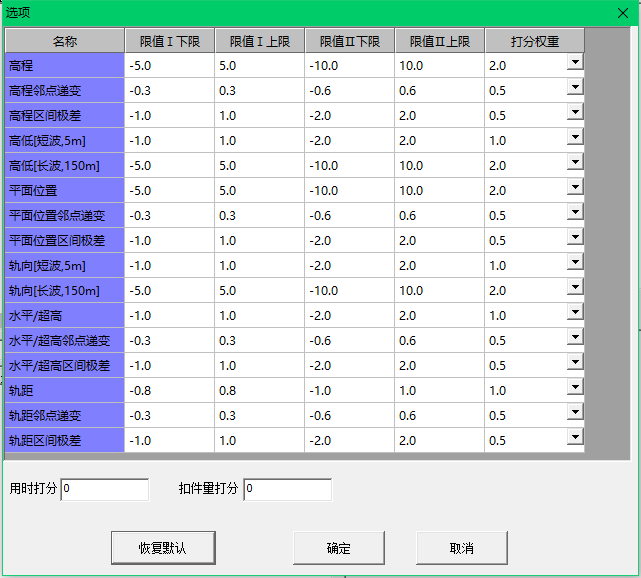
Task: Click the 名称 column header
Action: click(65, 41)
